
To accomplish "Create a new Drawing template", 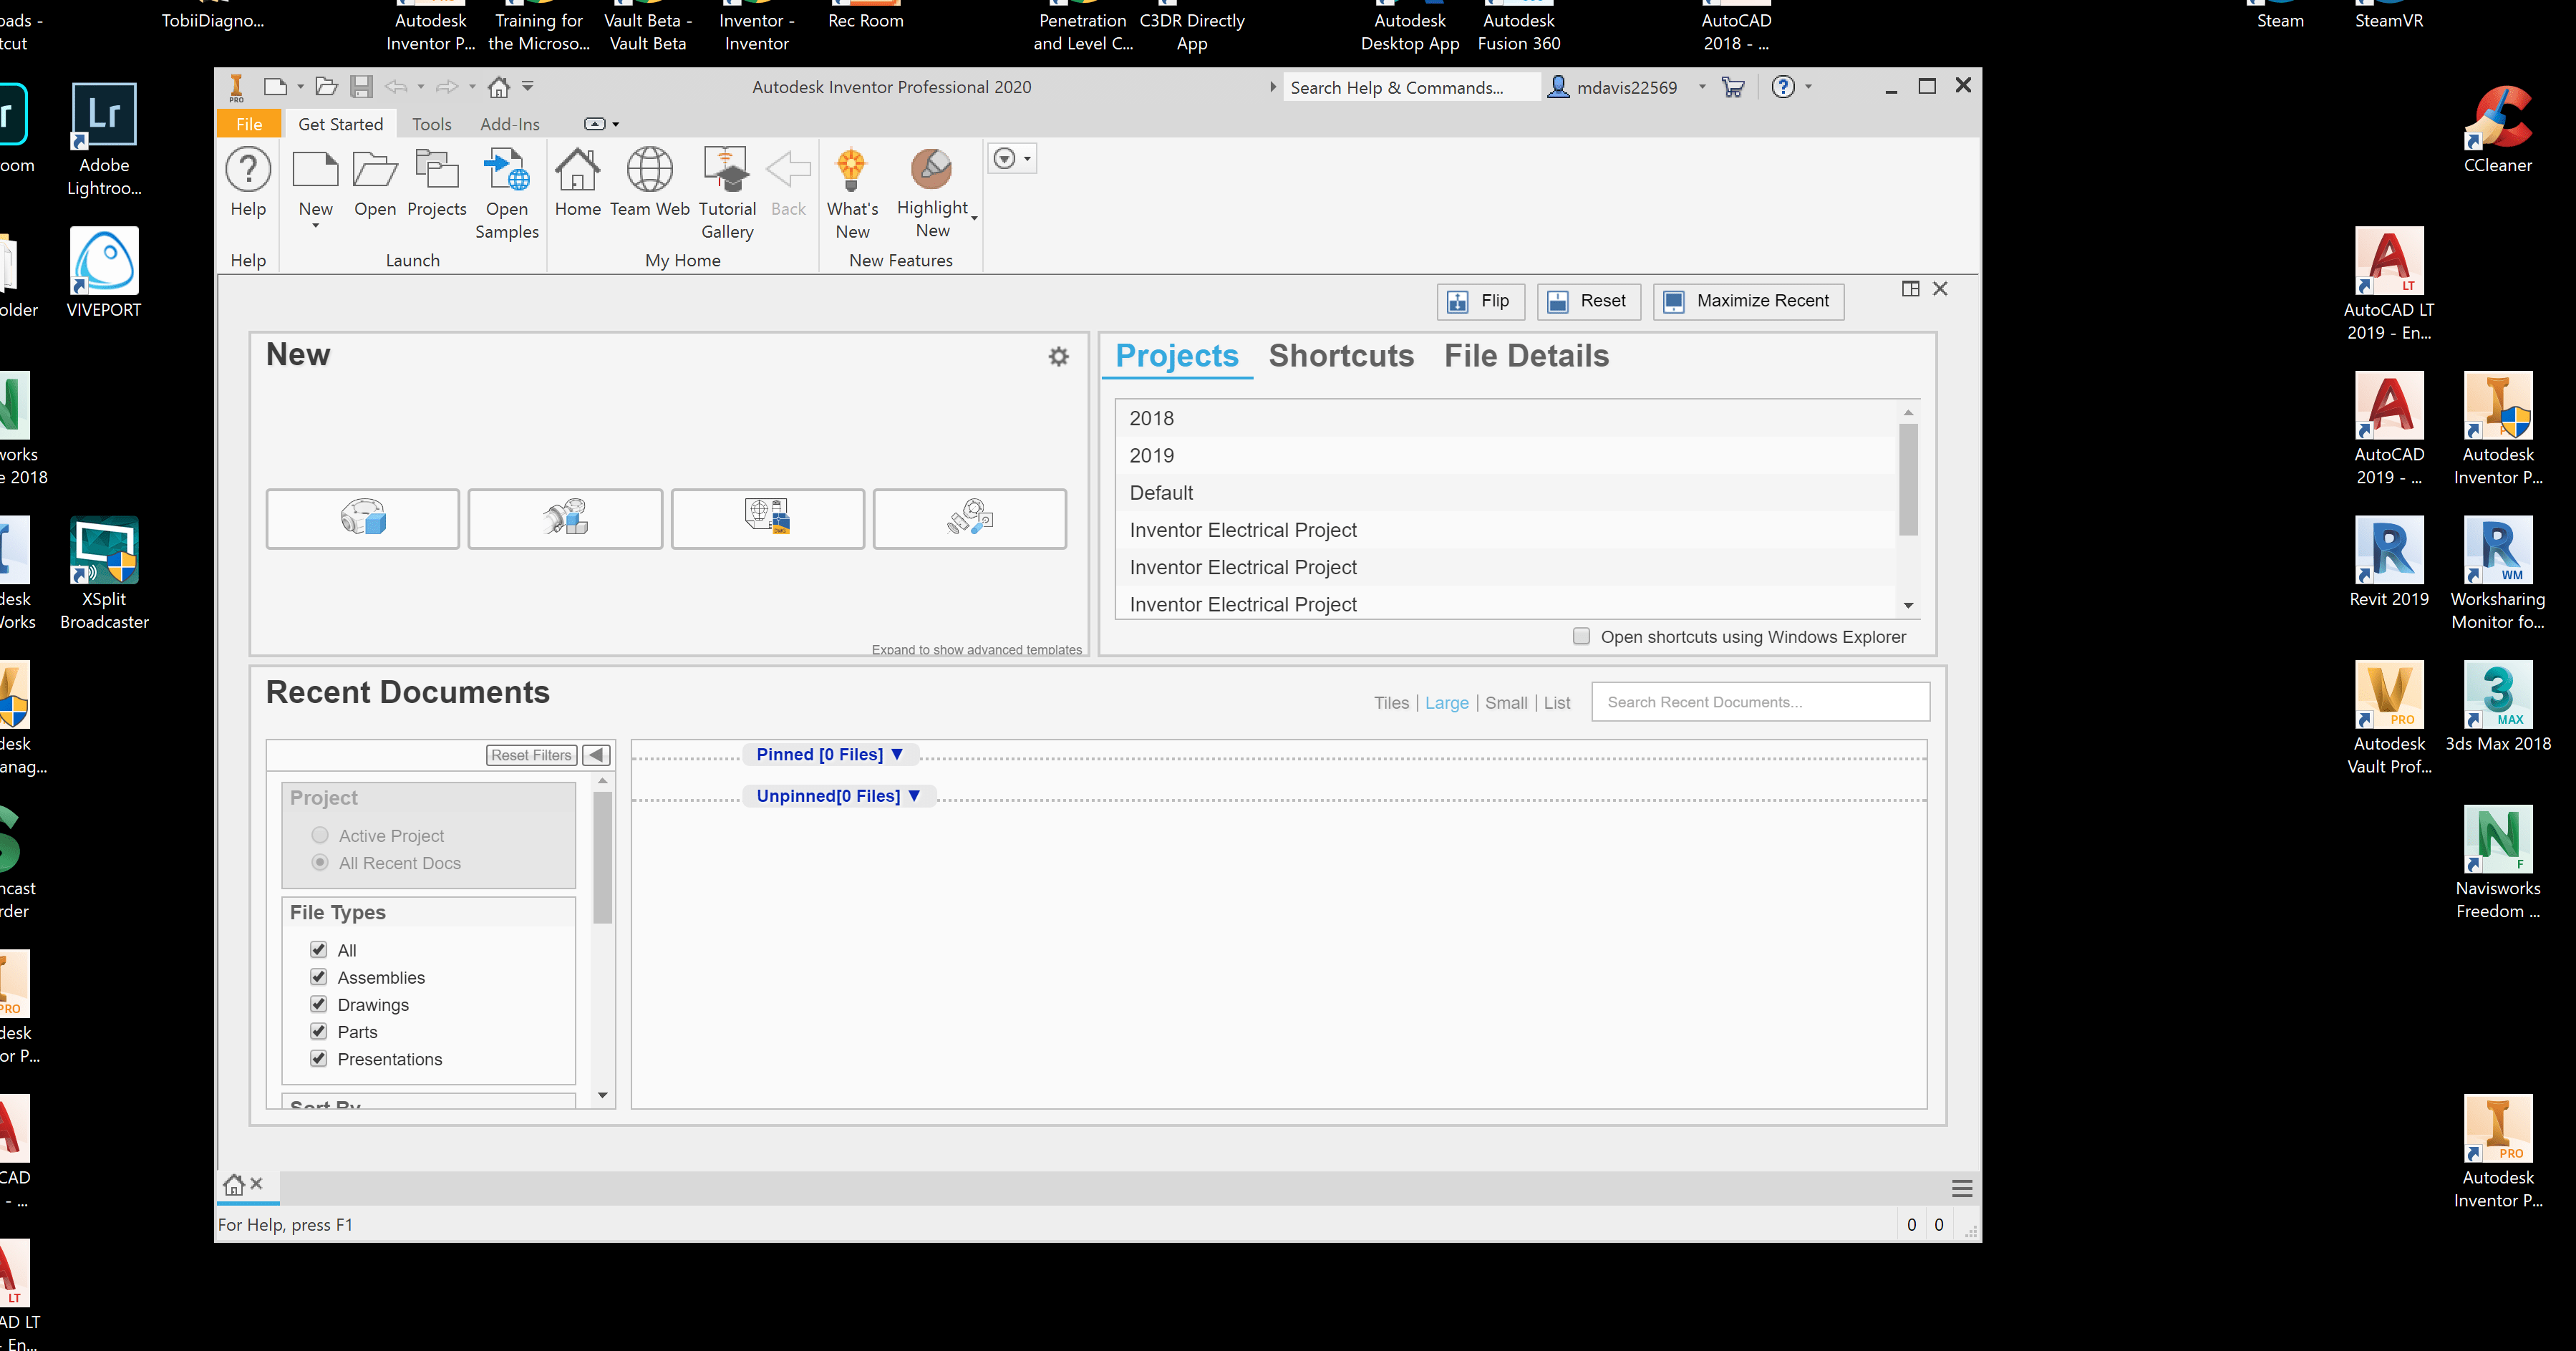I will point(767,518).
